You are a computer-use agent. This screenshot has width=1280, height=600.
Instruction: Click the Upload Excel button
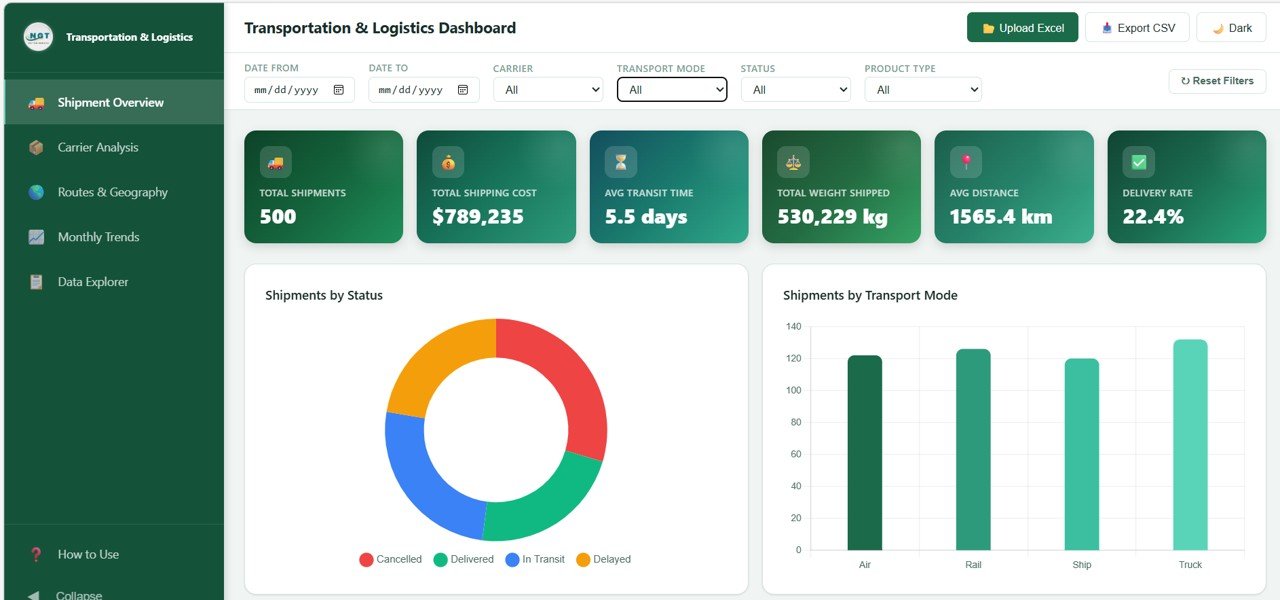click(1022, 27)
